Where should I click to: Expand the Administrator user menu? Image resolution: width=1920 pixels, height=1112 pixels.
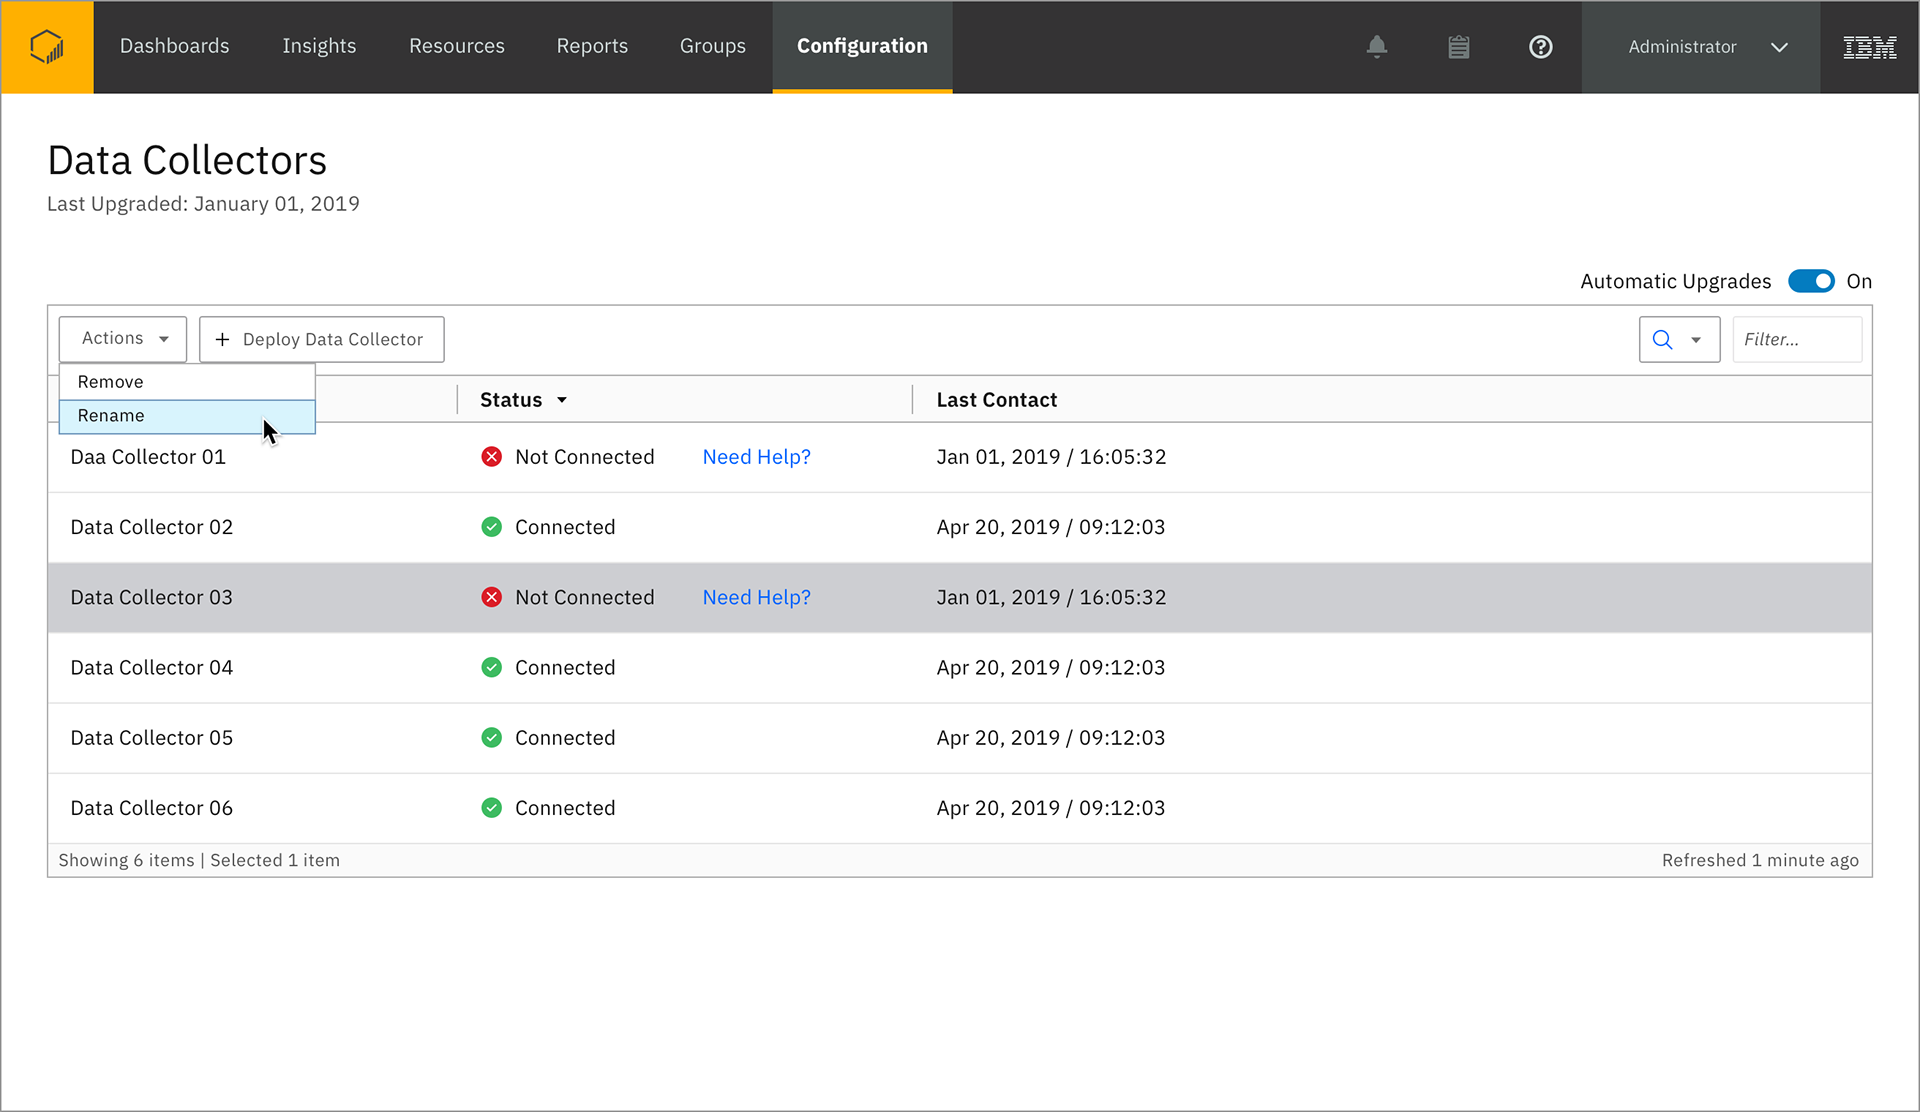click(x=1700, y=47)
